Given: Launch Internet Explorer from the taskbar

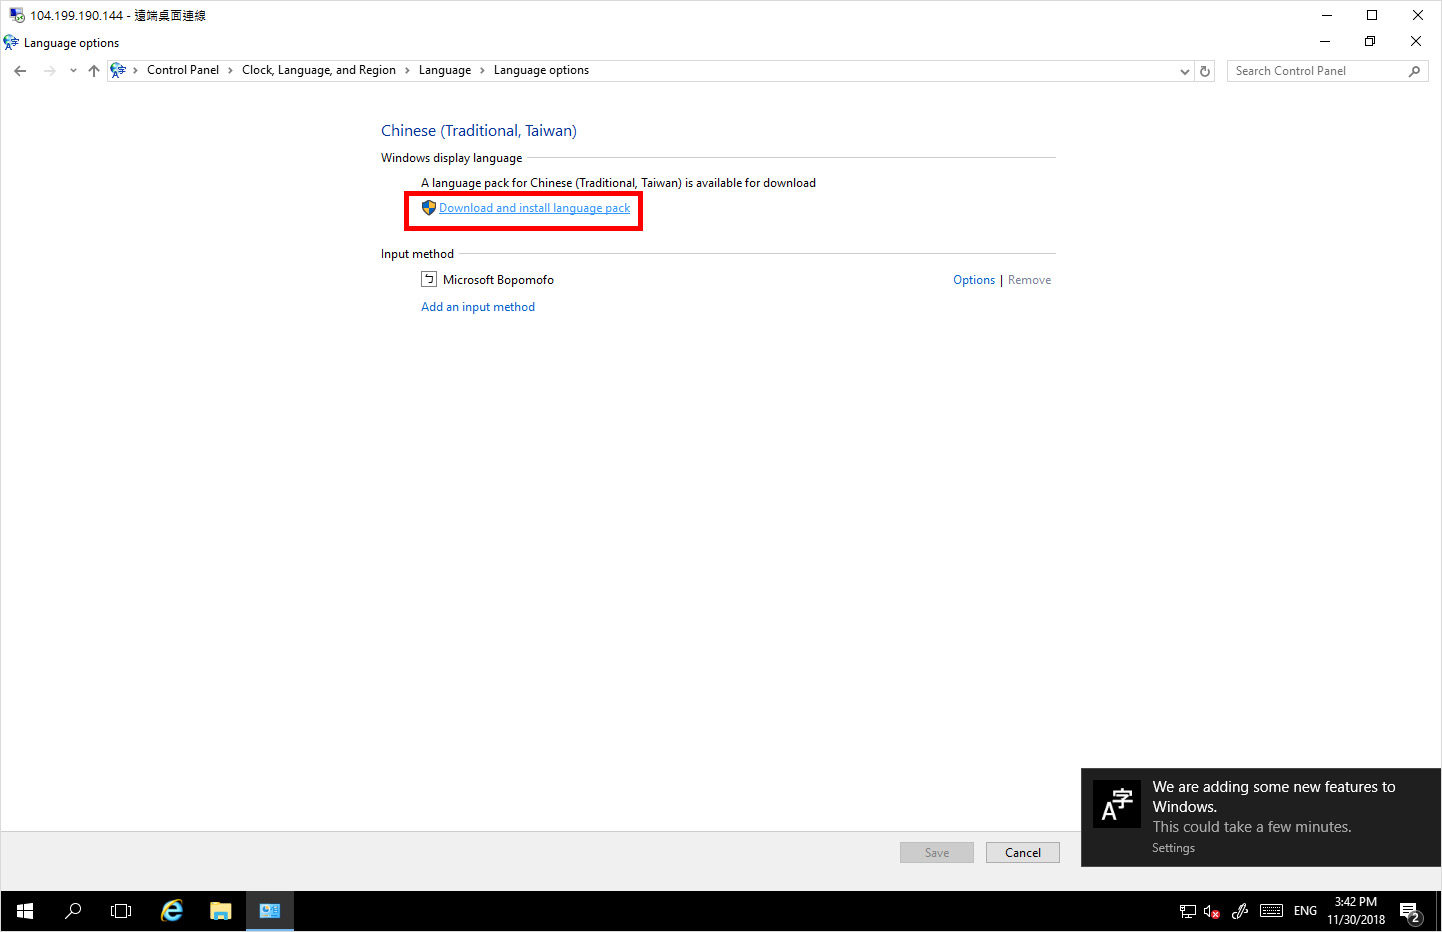Looking at the screenshot, I should point(172,911).
